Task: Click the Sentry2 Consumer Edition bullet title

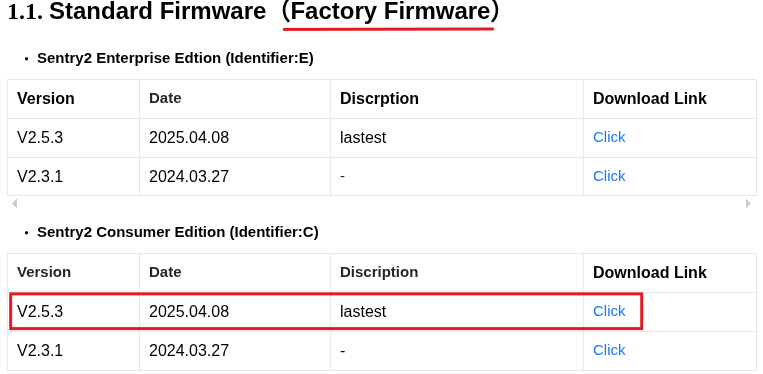Action: [178, 232]
